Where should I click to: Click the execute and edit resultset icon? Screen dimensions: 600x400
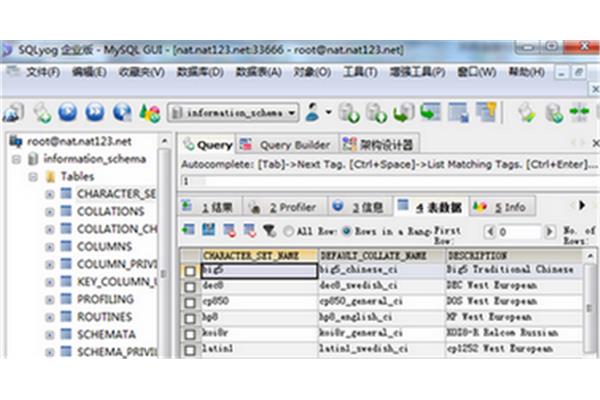tap(122, 113)
